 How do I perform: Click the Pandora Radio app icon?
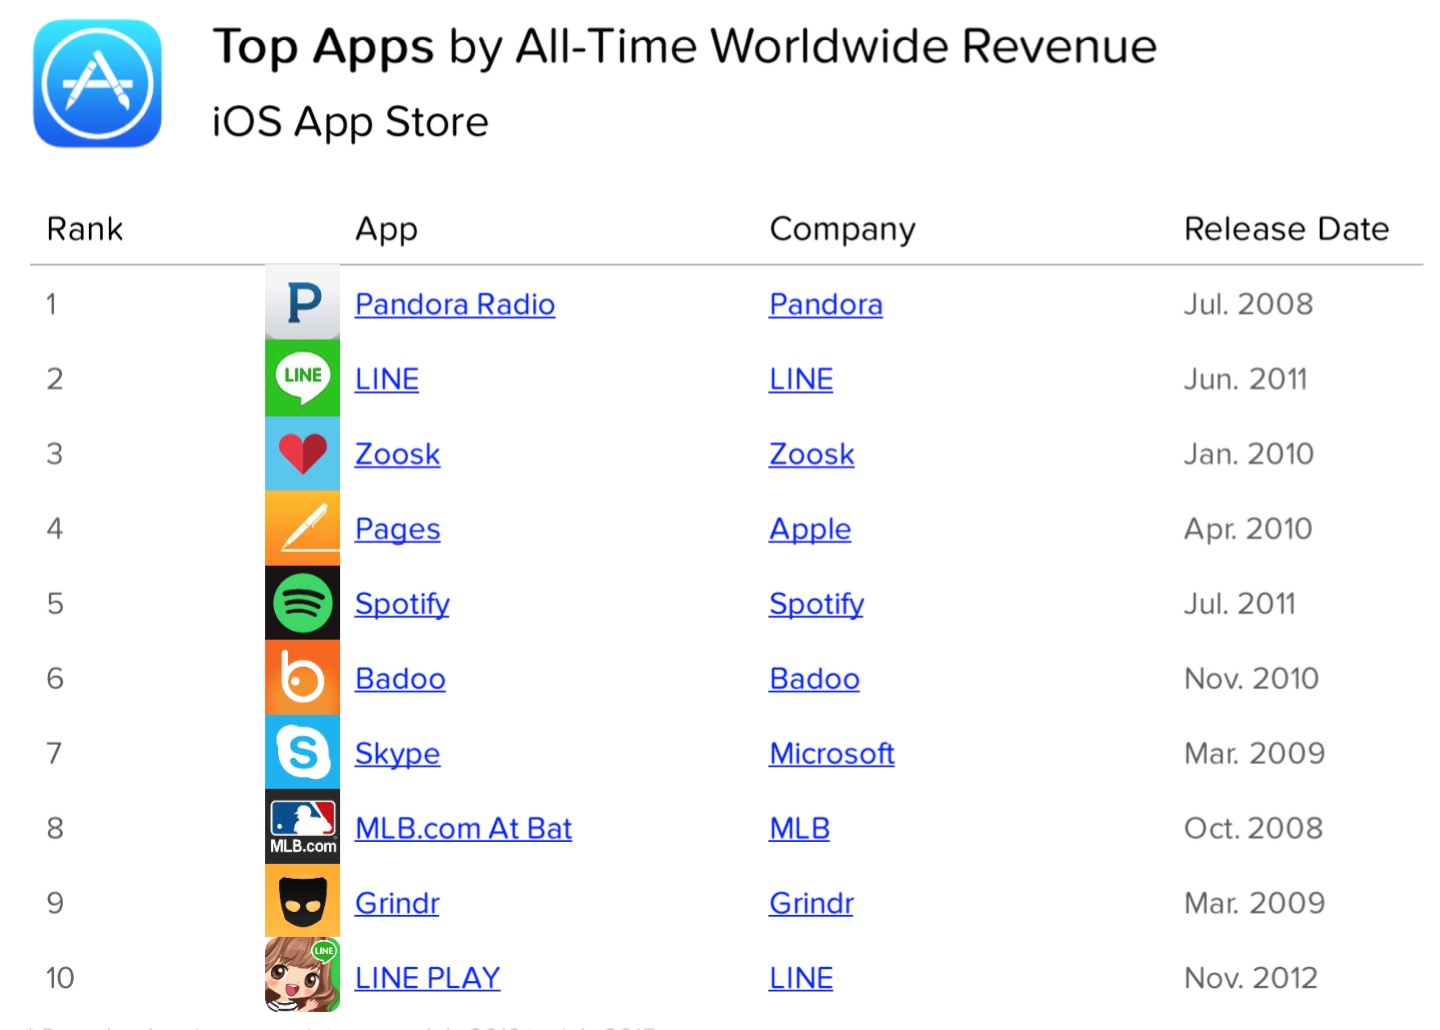[302, 303]
